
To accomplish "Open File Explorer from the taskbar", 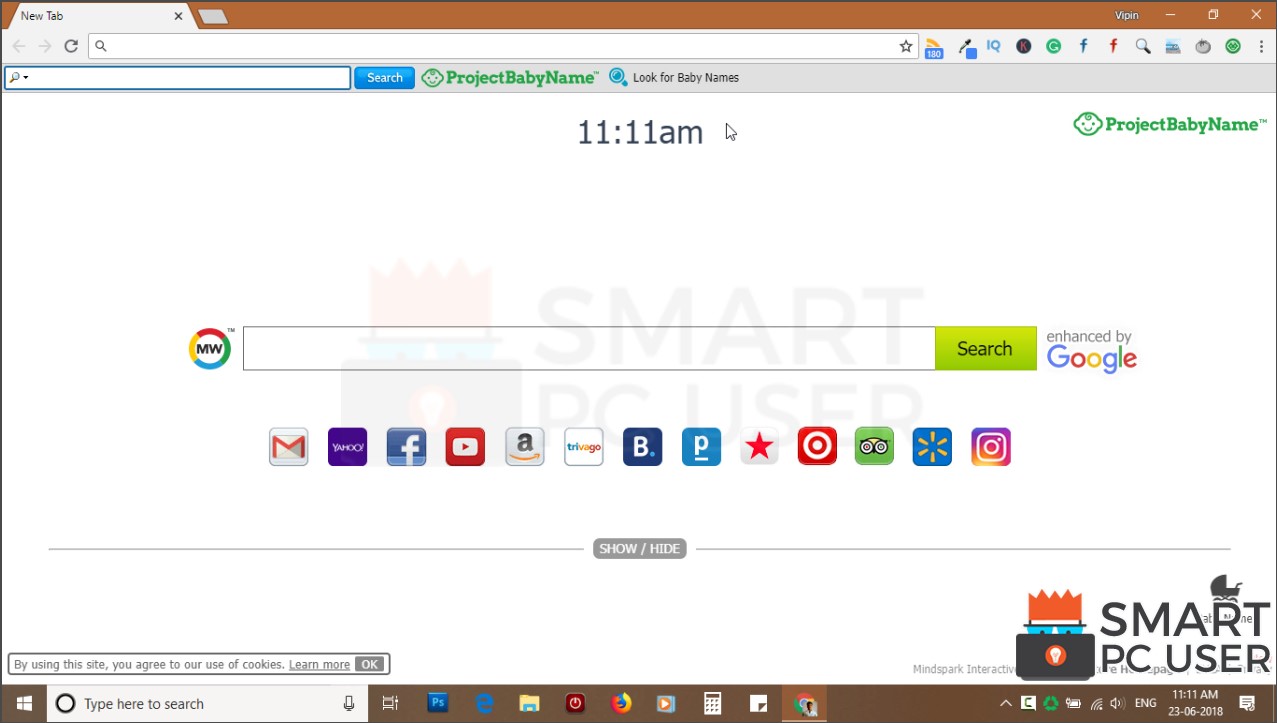I will click(x=530, y=703).
